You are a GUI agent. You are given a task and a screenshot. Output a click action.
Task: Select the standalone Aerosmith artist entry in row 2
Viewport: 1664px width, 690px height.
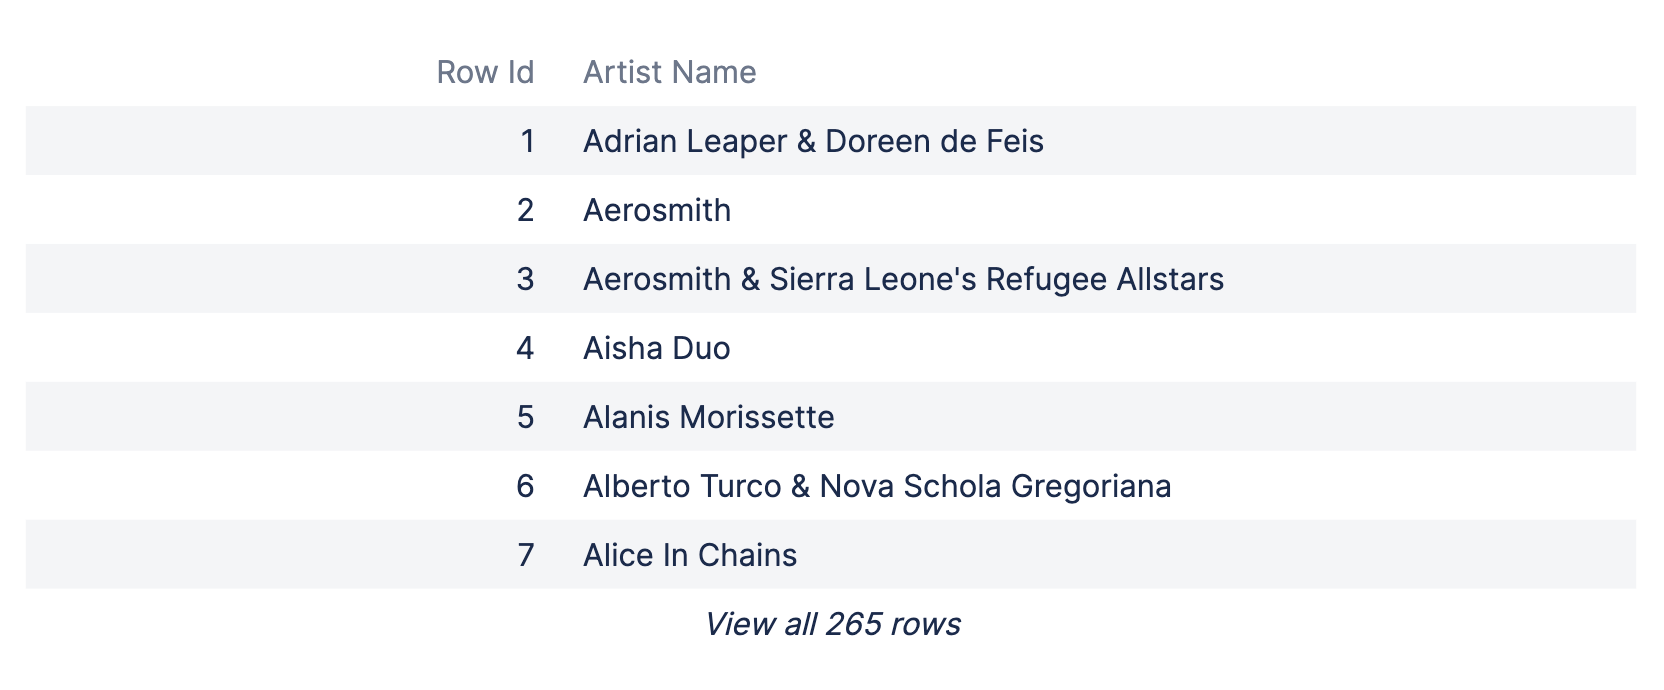coord(656,210)
